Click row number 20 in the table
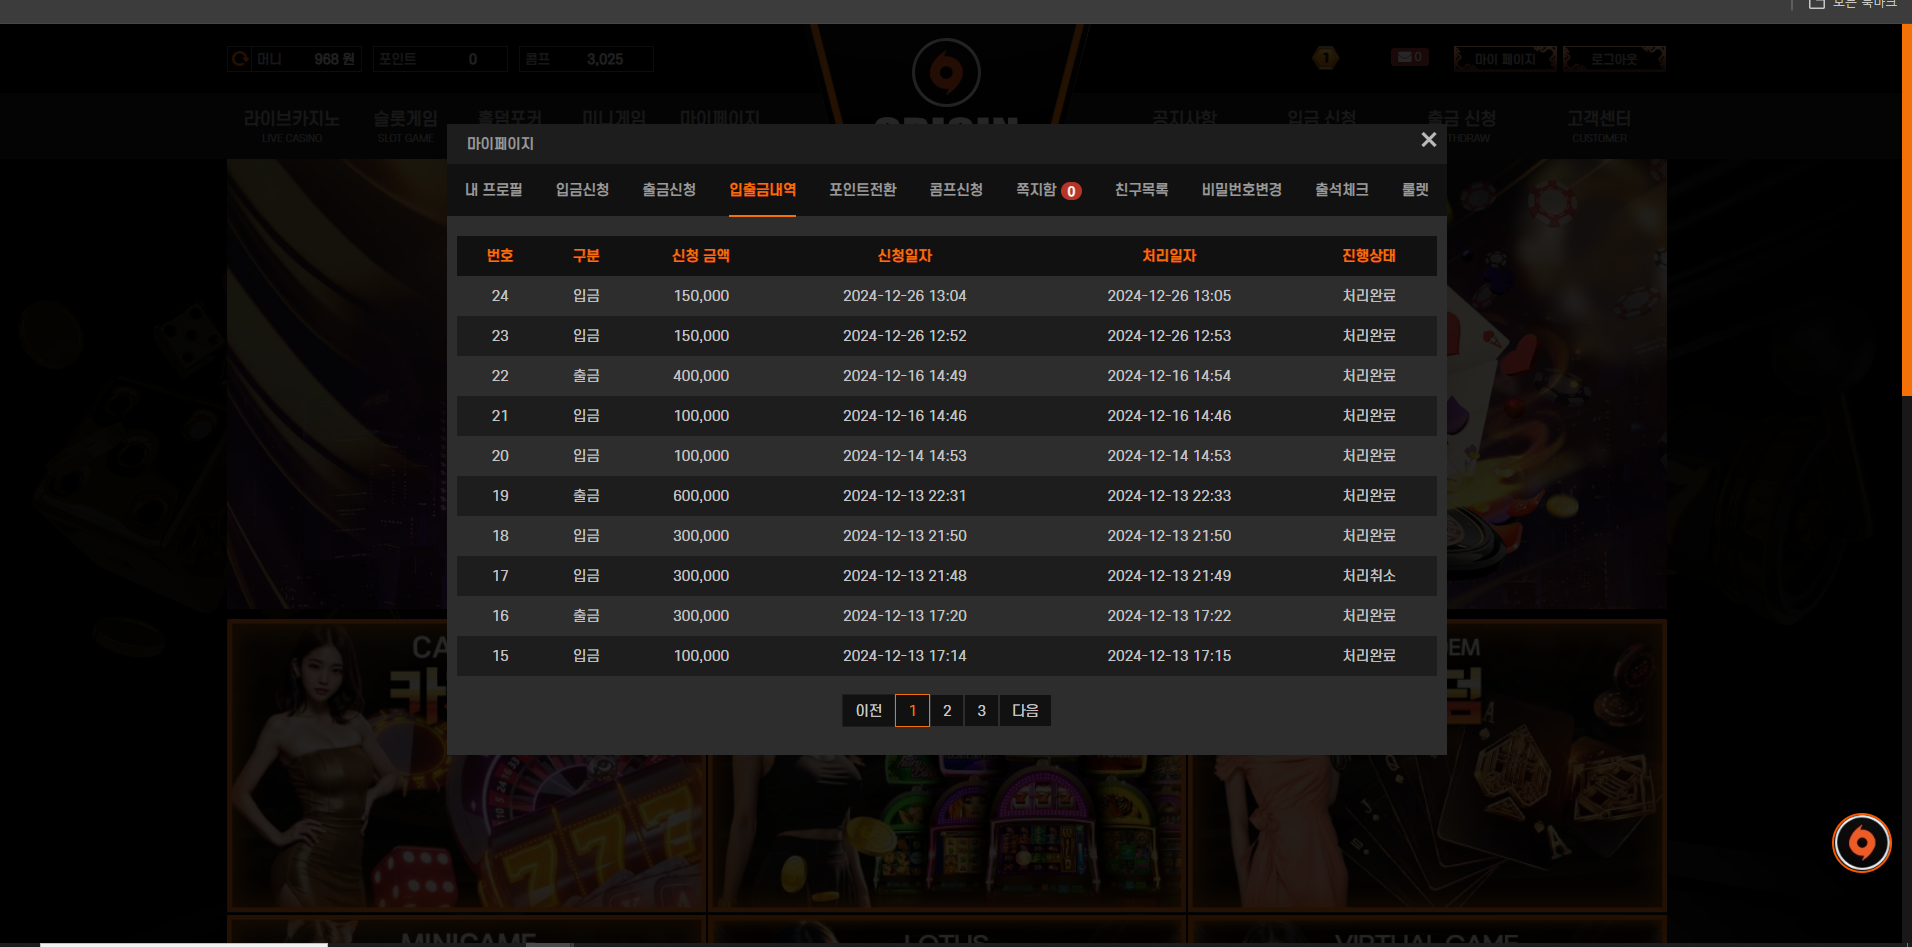 [x=500, y=455]
